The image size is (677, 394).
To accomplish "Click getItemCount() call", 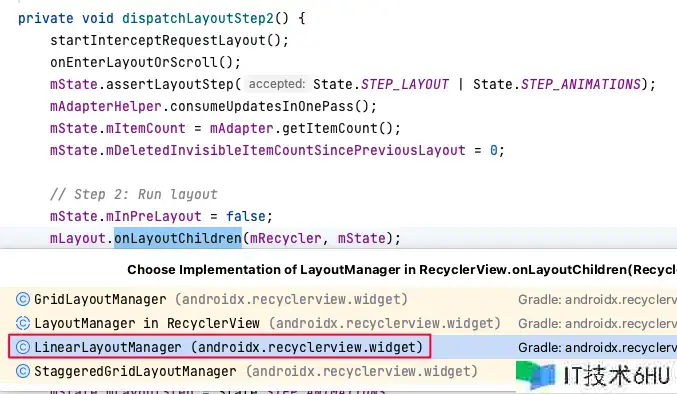I will 341,128.
